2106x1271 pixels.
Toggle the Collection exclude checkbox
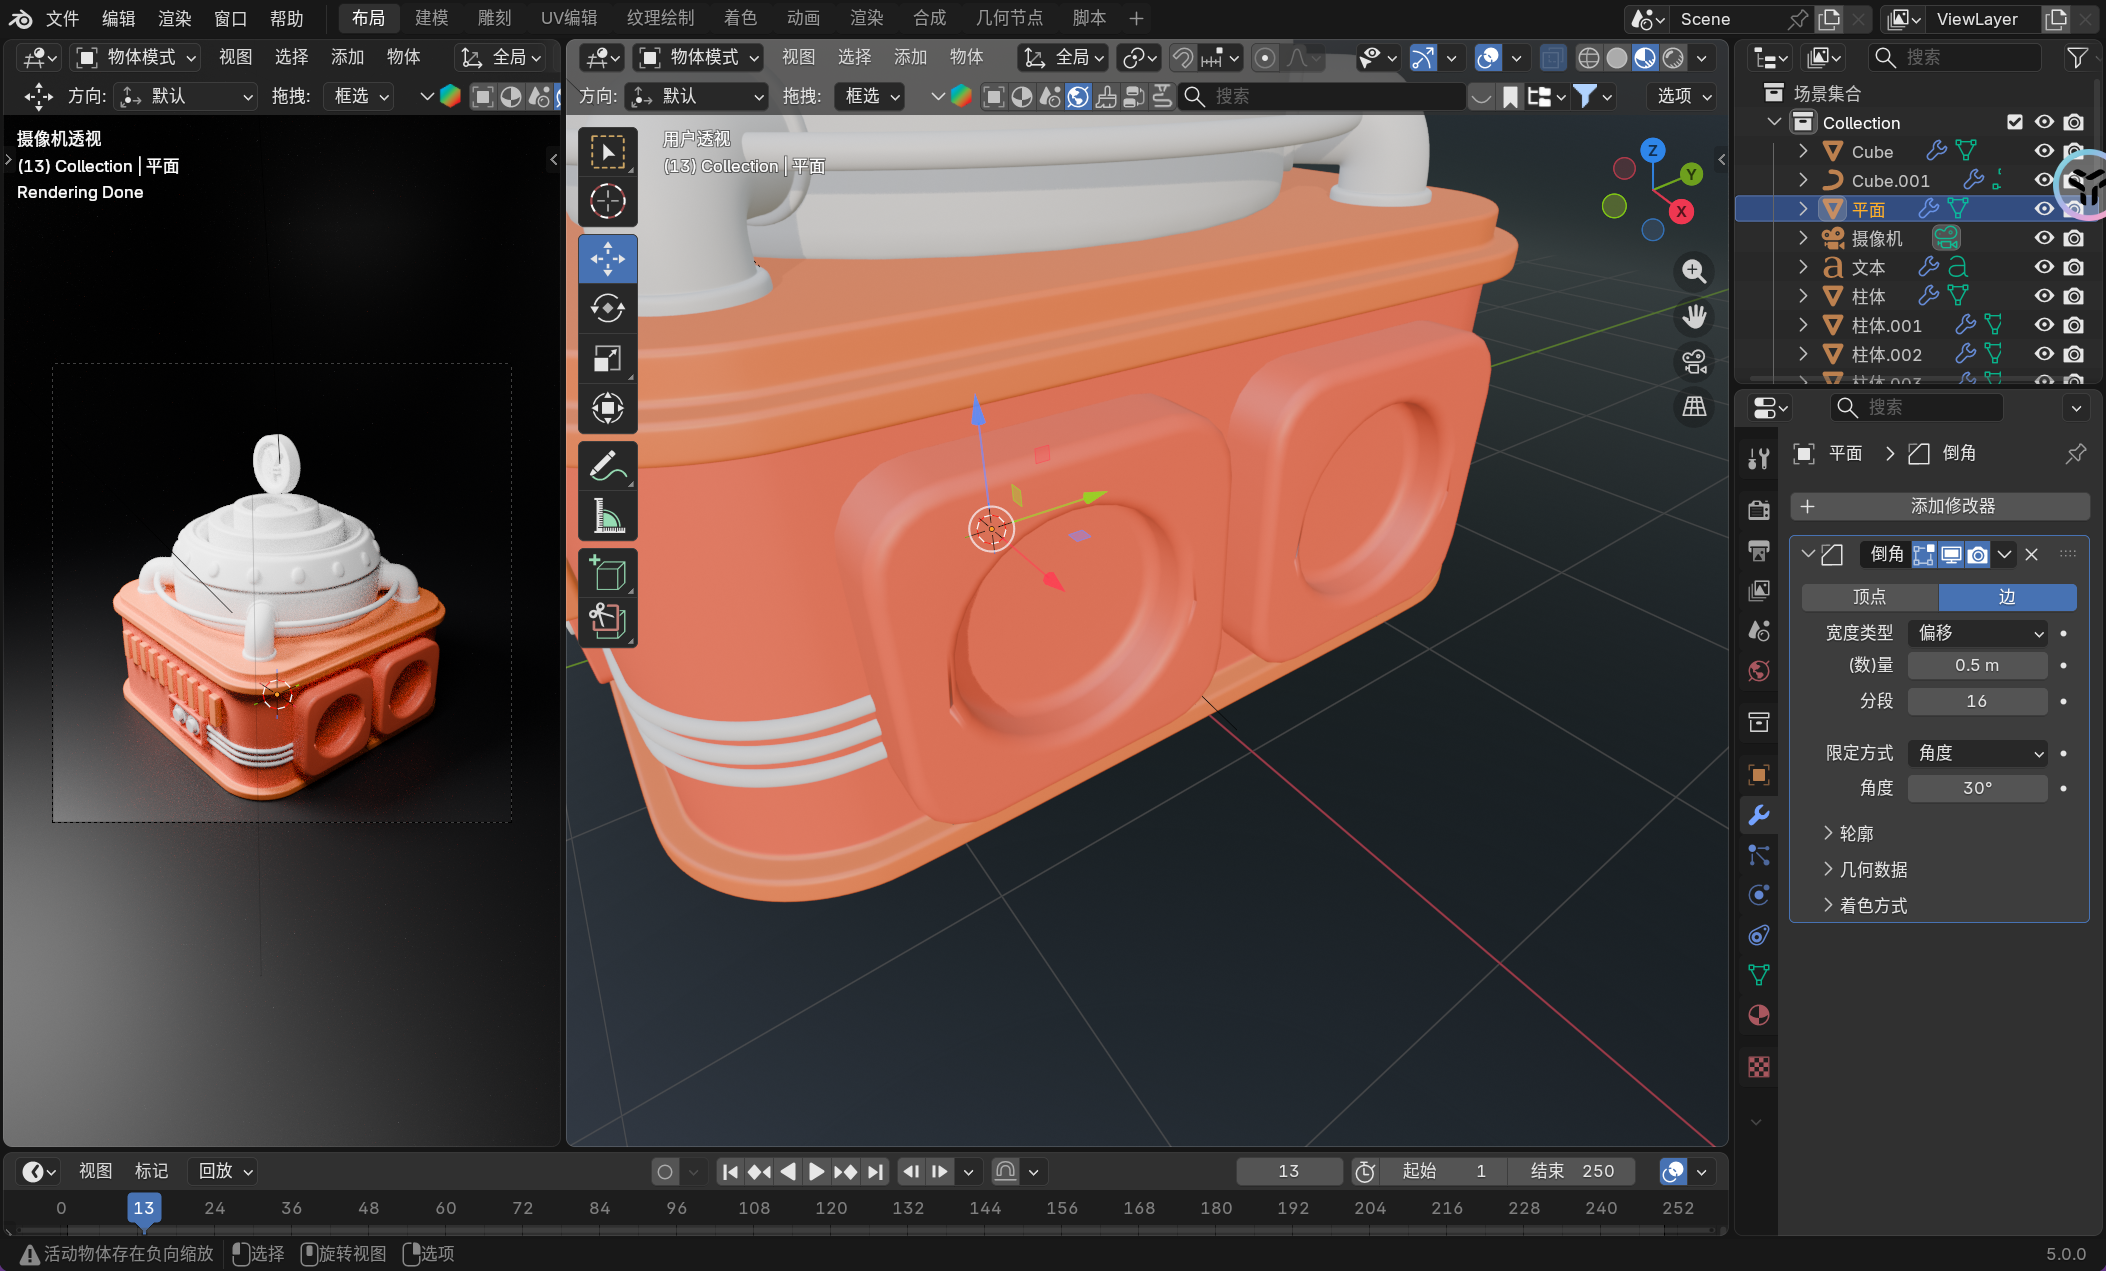pos(2014,122)
